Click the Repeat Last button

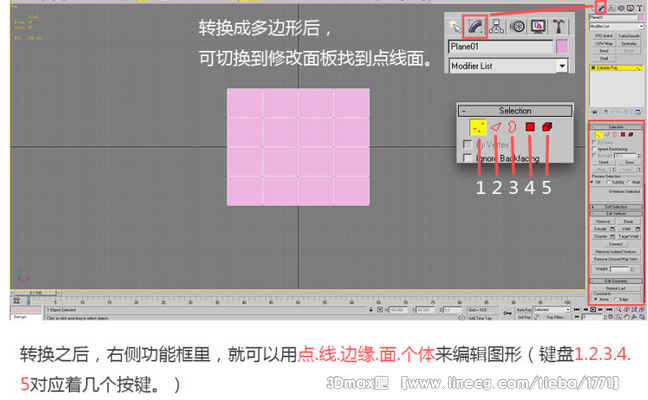(x=616, y=288)
